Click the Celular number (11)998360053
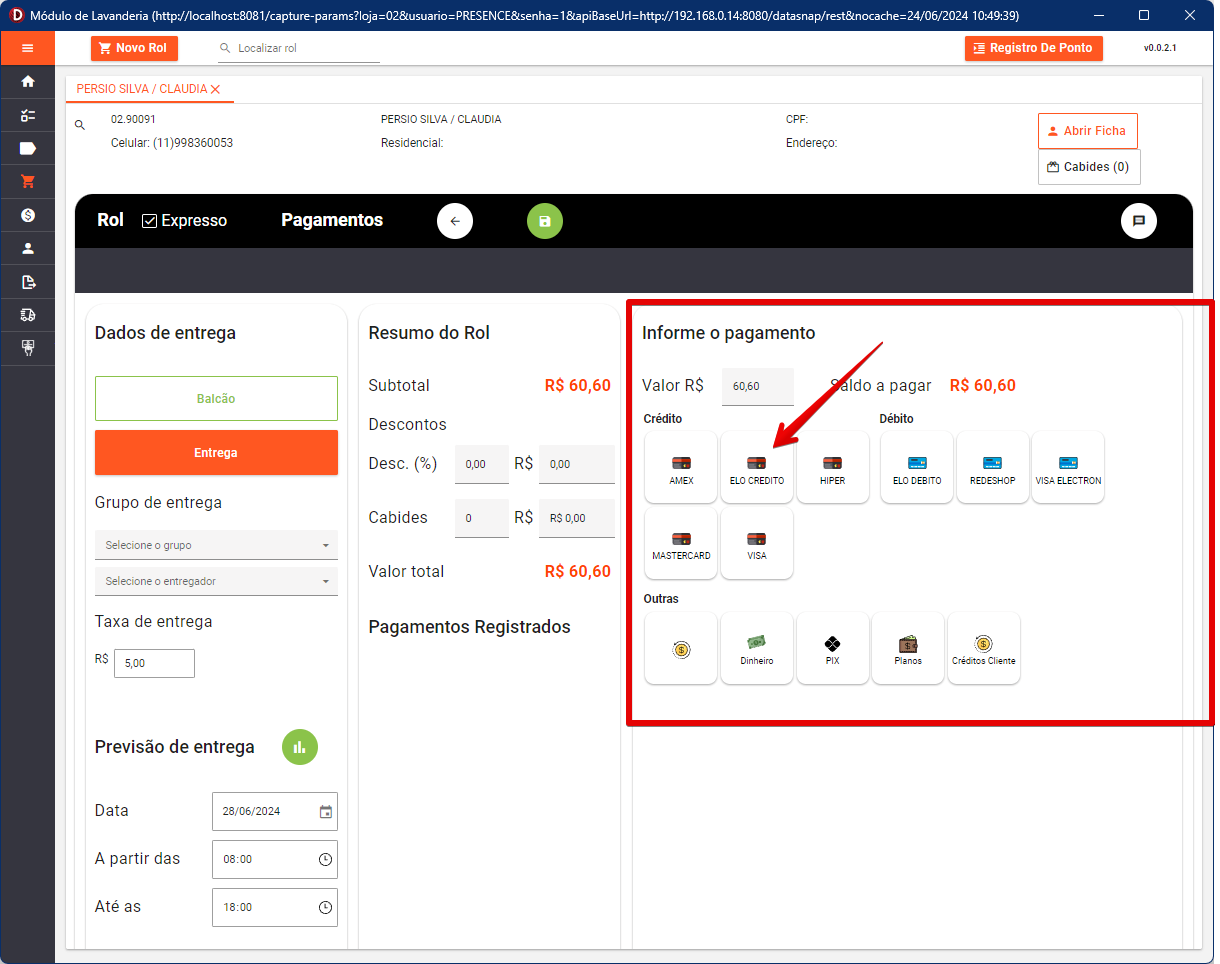 click(193, 143)
